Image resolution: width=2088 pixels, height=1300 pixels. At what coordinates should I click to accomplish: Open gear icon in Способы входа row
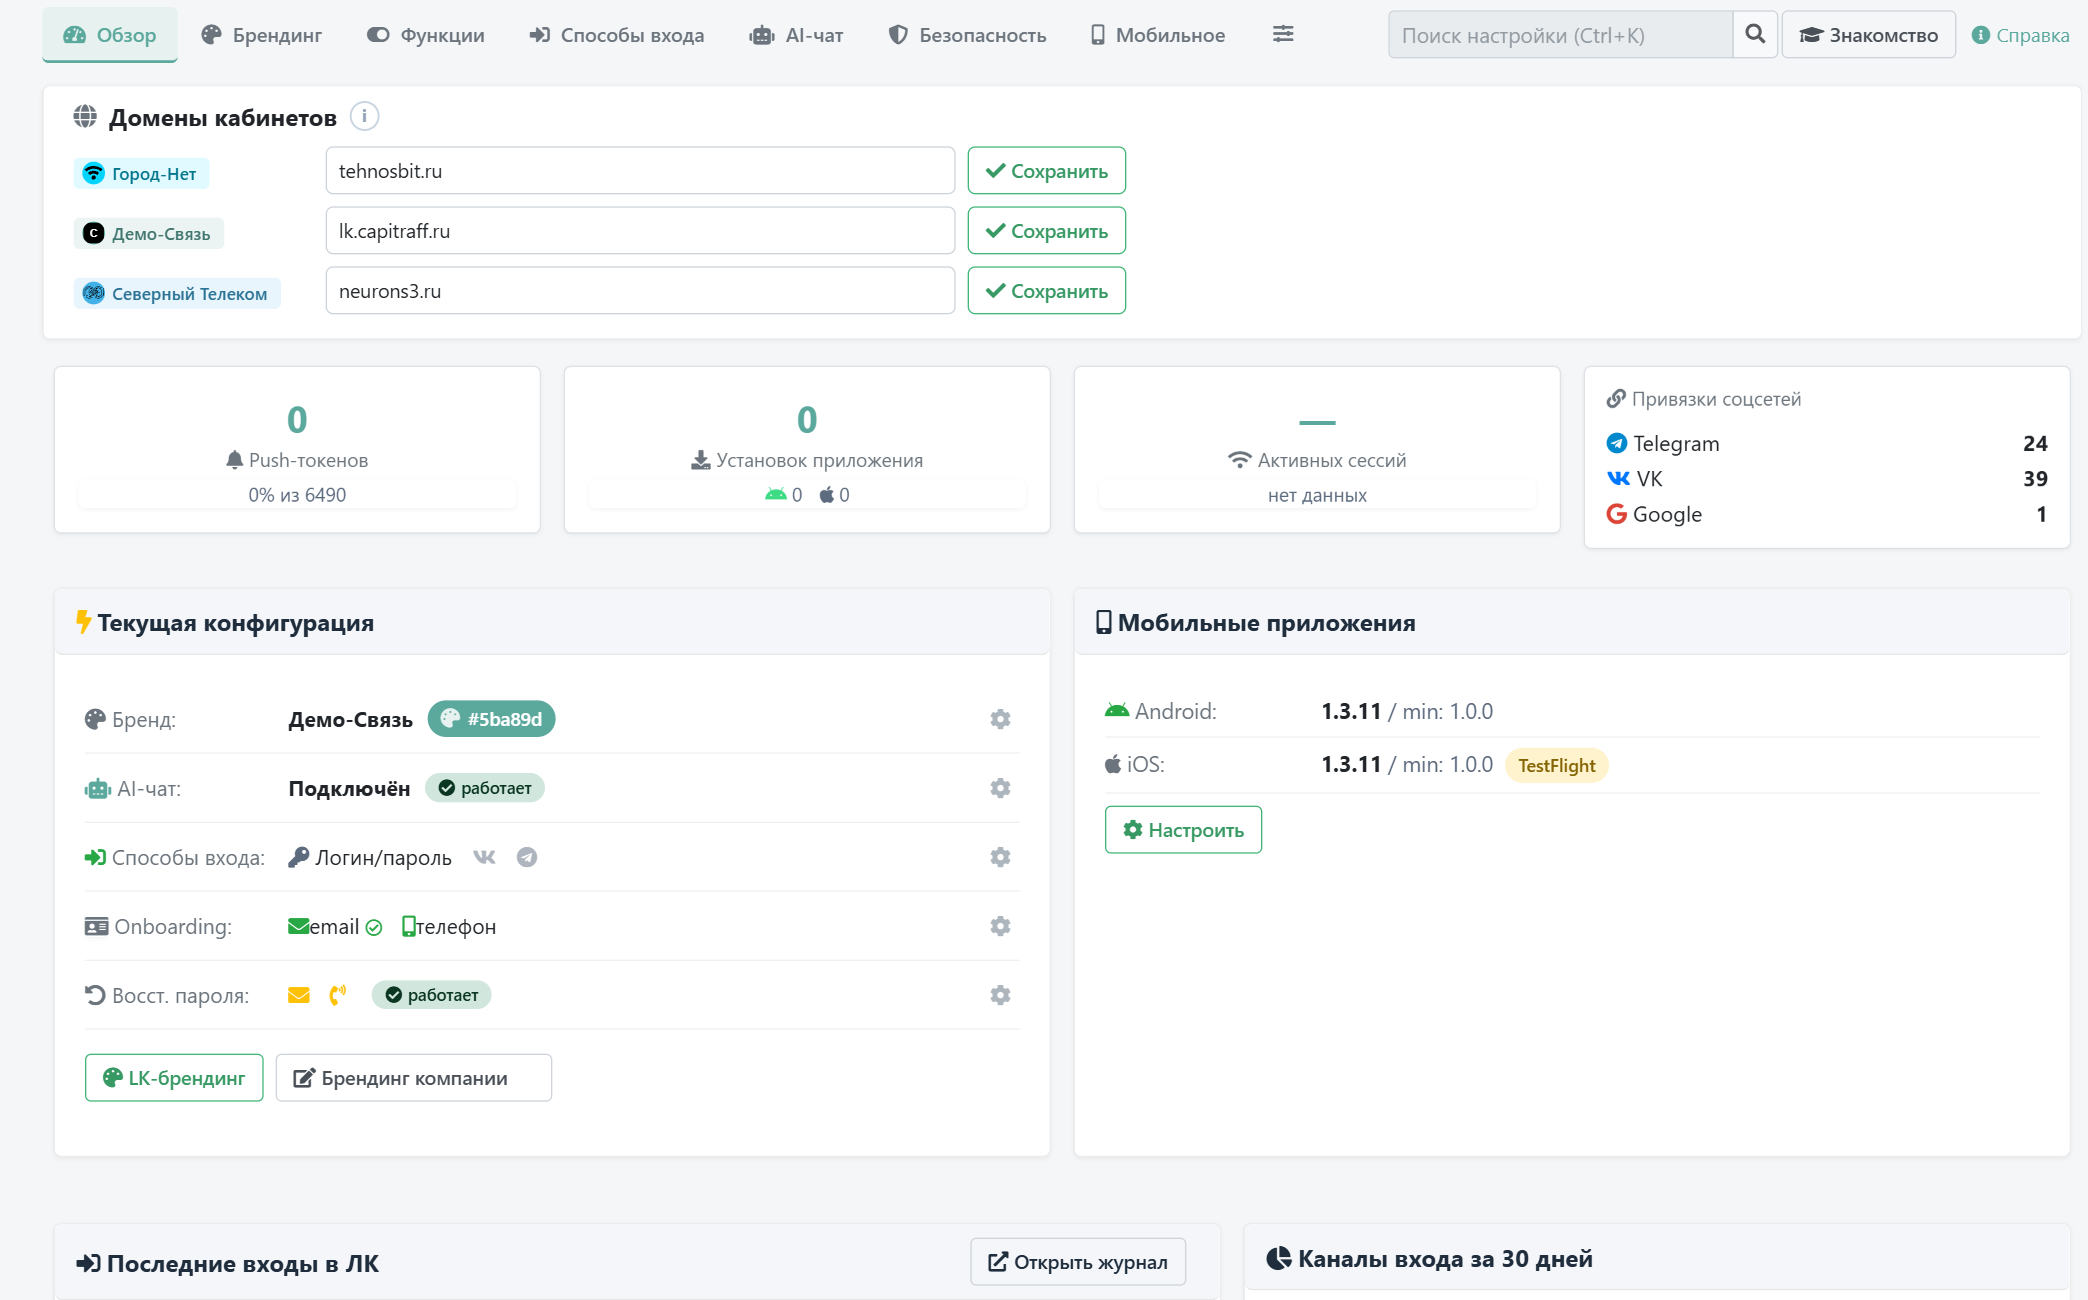pyautogui.click(x=1000, y=857)
